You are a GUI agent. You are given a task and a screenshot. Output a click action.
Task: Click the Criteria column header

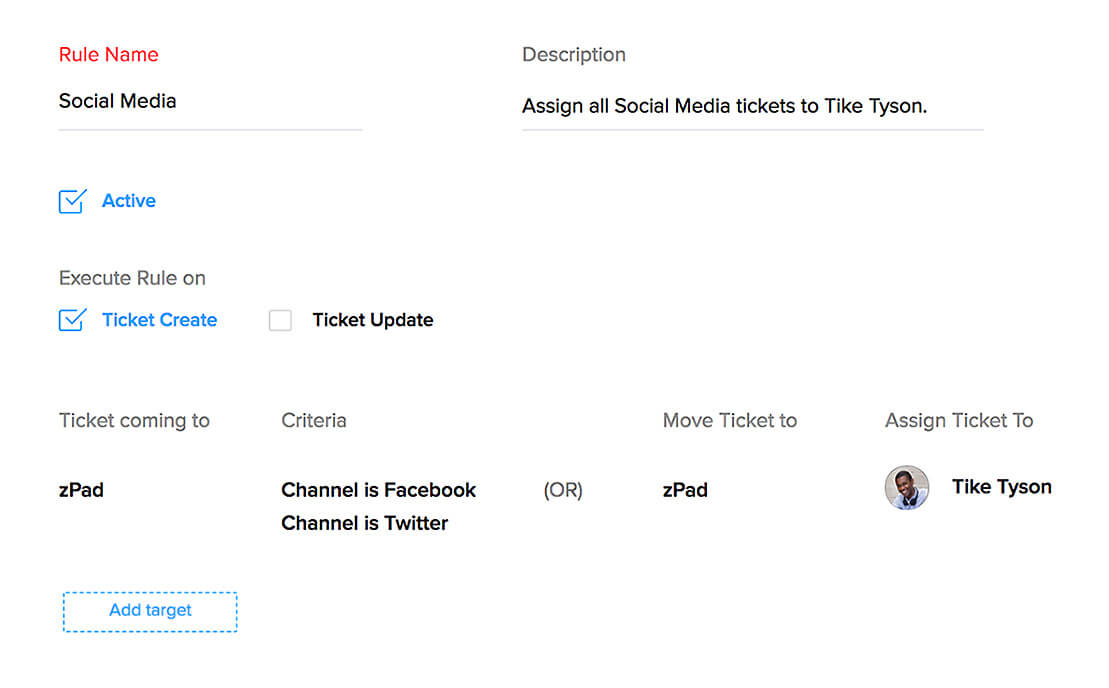[314, 420]
